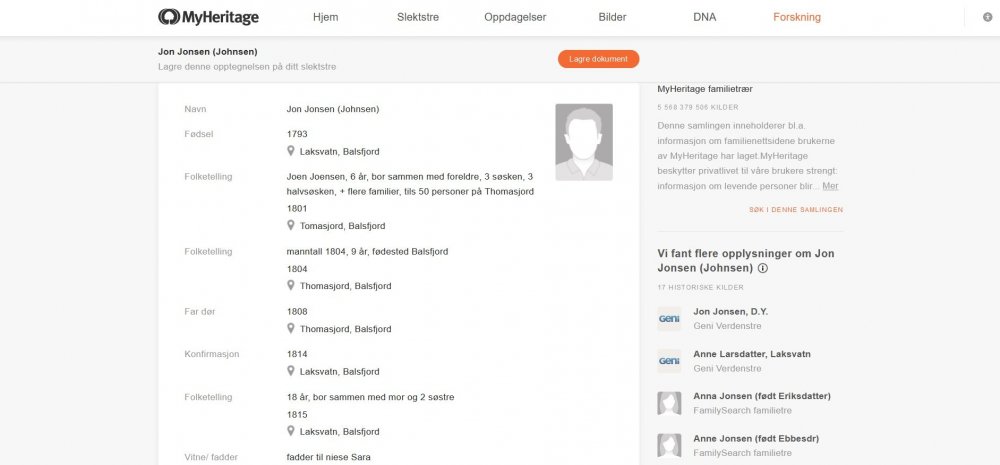The height and width of the screenshot is (465, 1000).
Task: Click the location pin beside 1793 Laksvatn, Balsfjord
Action: click(291, 151)
